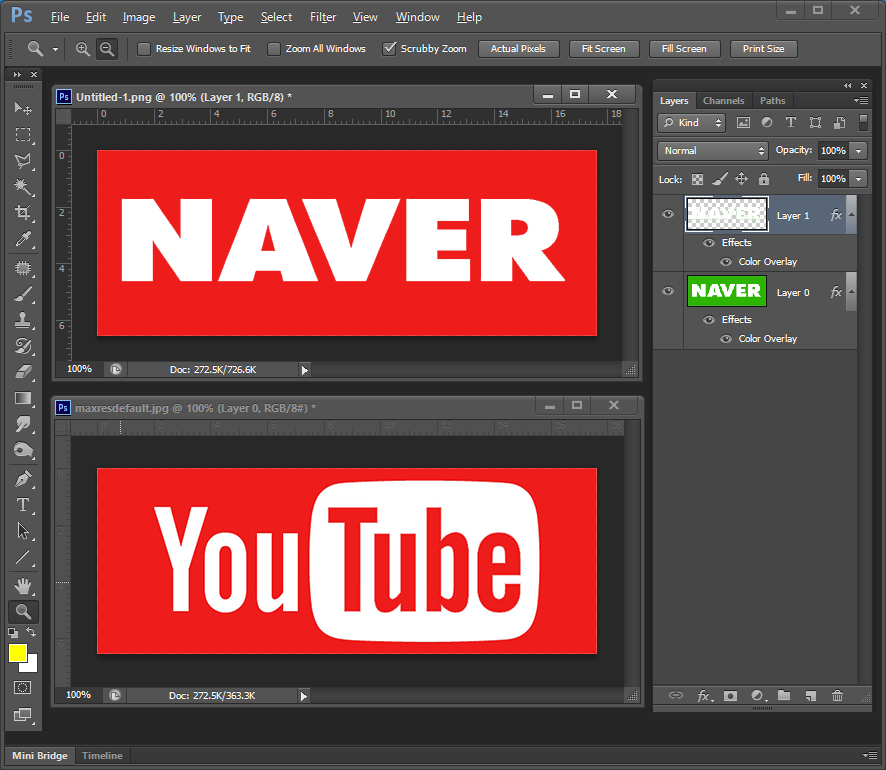Select the Clone Stamp tool
The image size is (886, 770).
23,320
